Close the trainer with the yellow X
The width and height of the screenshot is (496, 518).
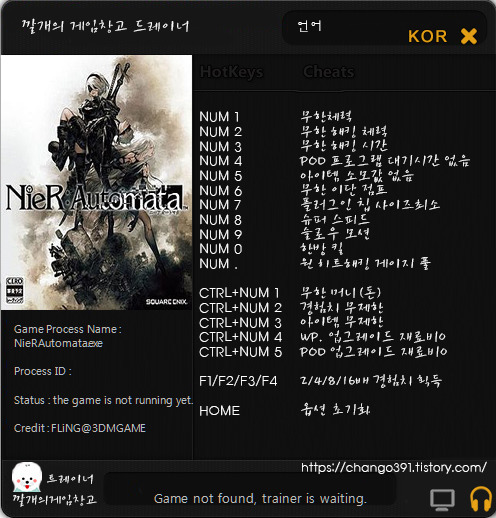pos(469,36)
